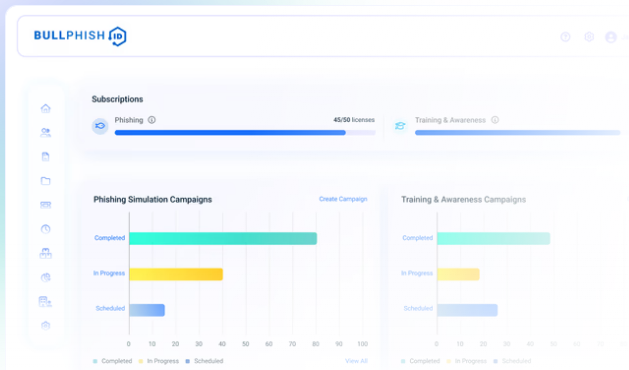Click the Phishing fish subscription icon
Viewport: 629px width, 370px height.
point(100,126)
